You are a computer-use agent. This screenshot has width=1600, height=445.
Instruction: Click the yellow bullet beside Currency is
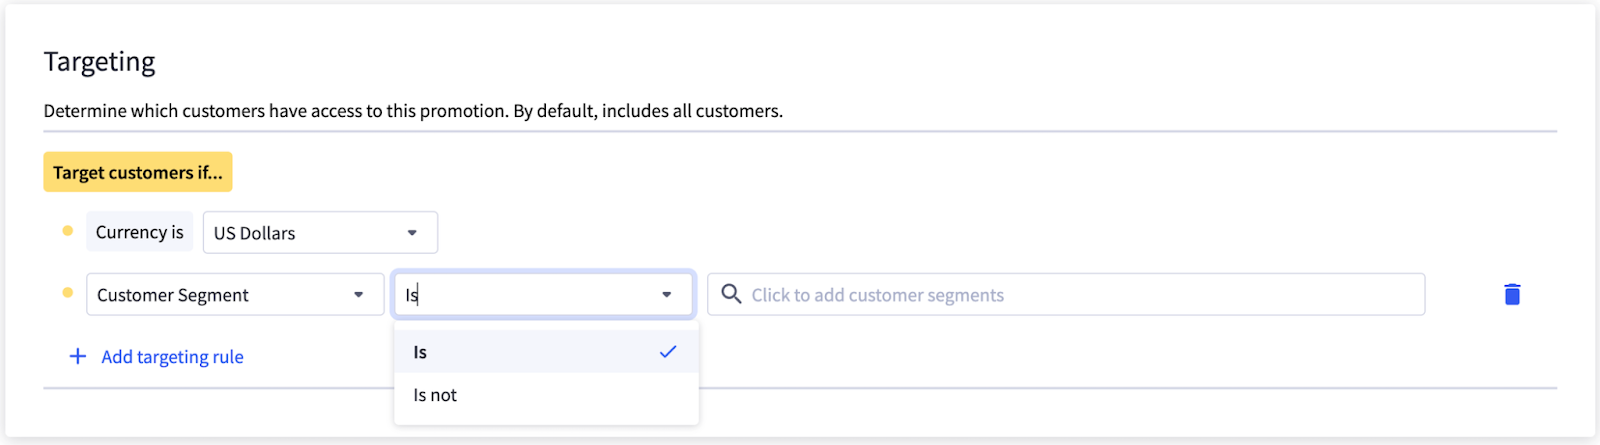pyautogui.click(x=68, y=231)
